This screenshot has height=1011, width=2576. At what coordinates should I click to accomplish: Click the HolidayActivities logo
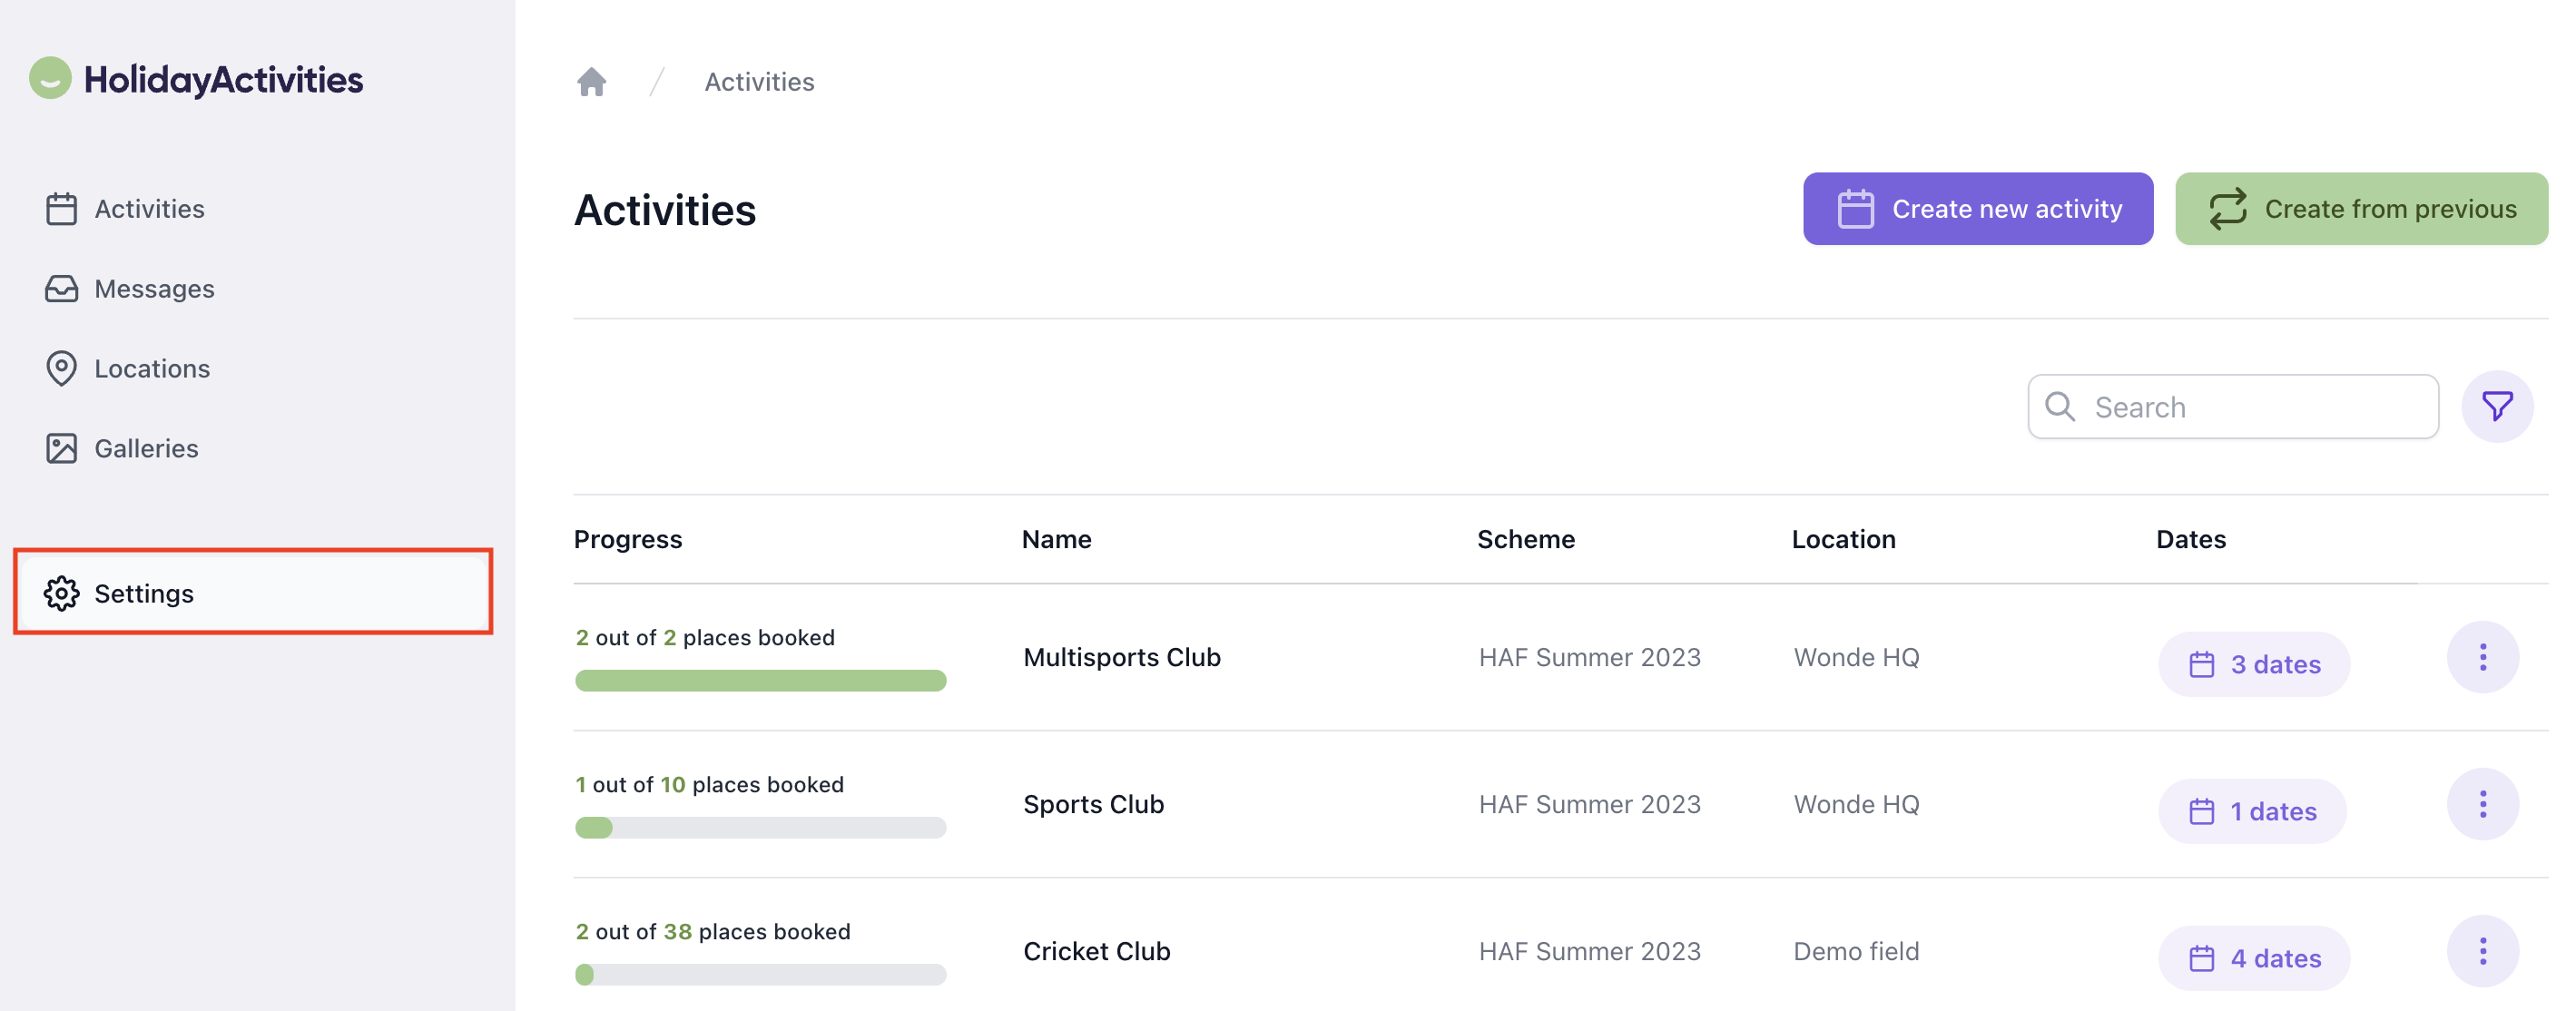(197, 79)
